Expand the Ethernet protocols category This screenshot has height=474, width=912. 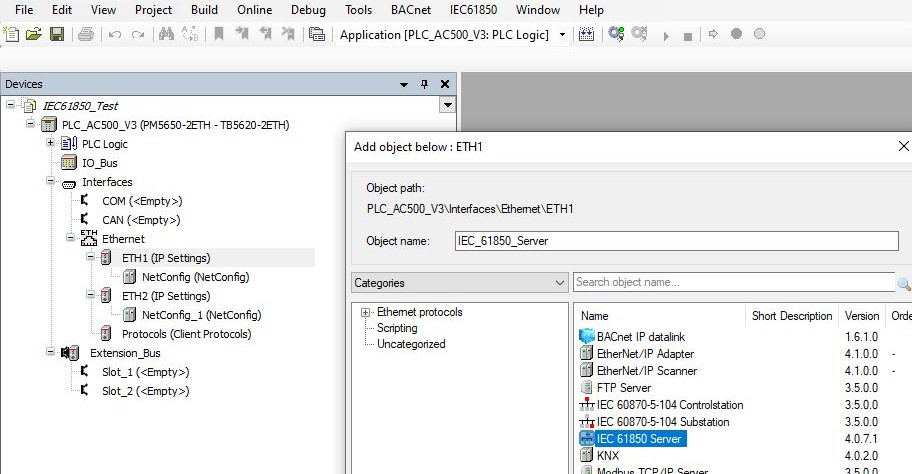[x=366, y=312]
